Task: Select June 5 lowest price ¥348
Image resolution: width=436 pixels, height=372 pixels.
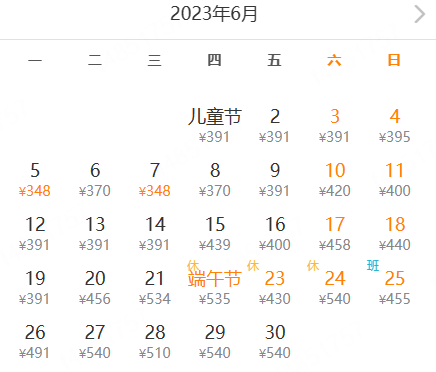Action: pos(35,180)
